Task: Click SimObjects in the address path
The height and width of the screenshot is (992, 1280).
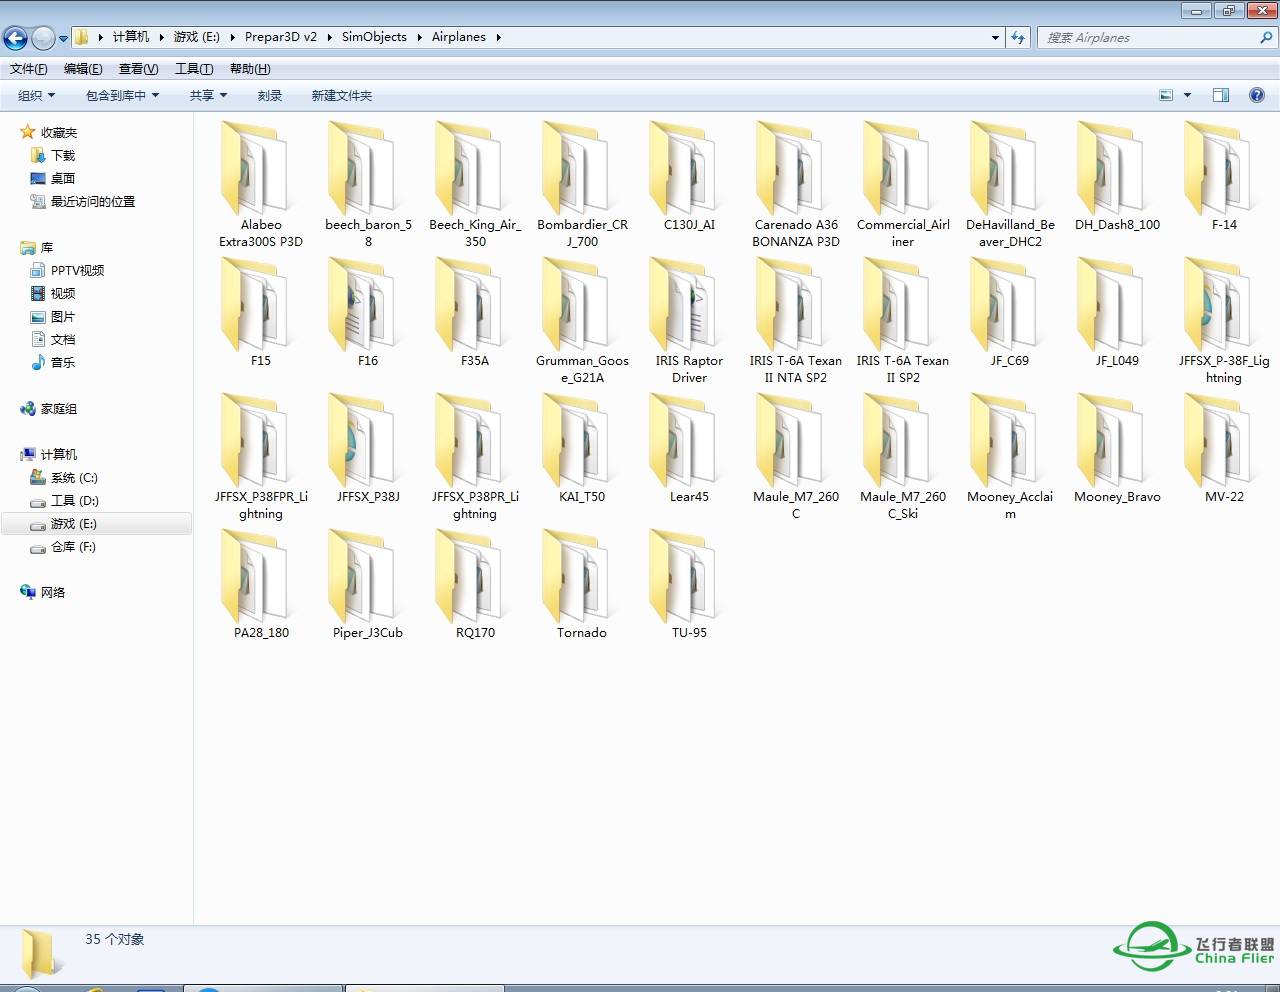Action: point(374,37)
